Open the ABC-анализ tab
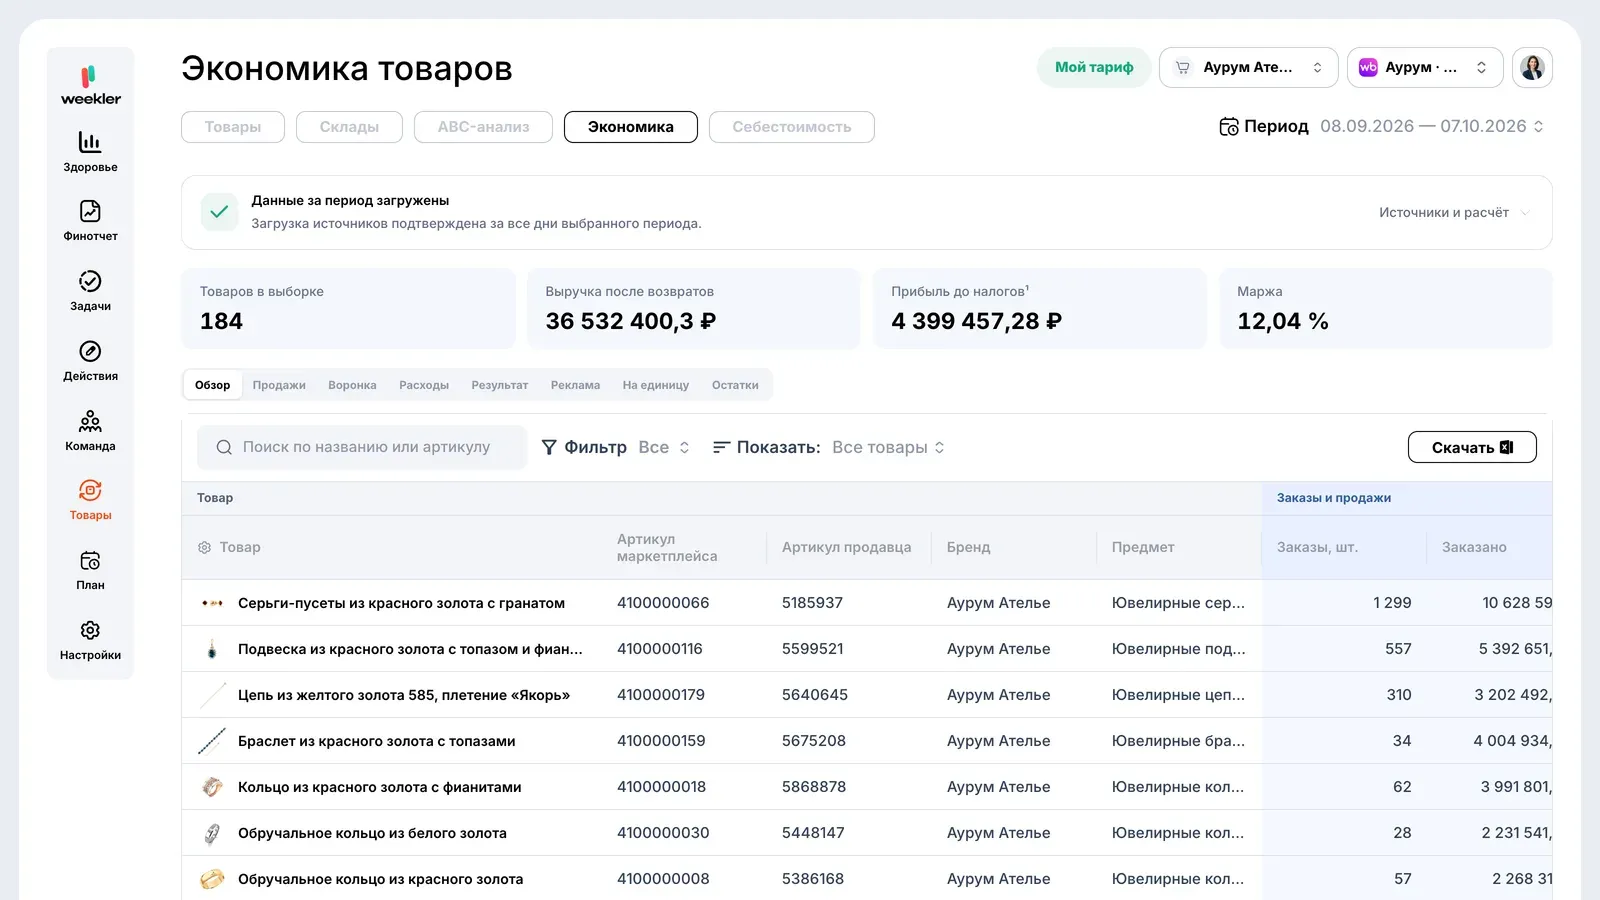 coord(483,127)
